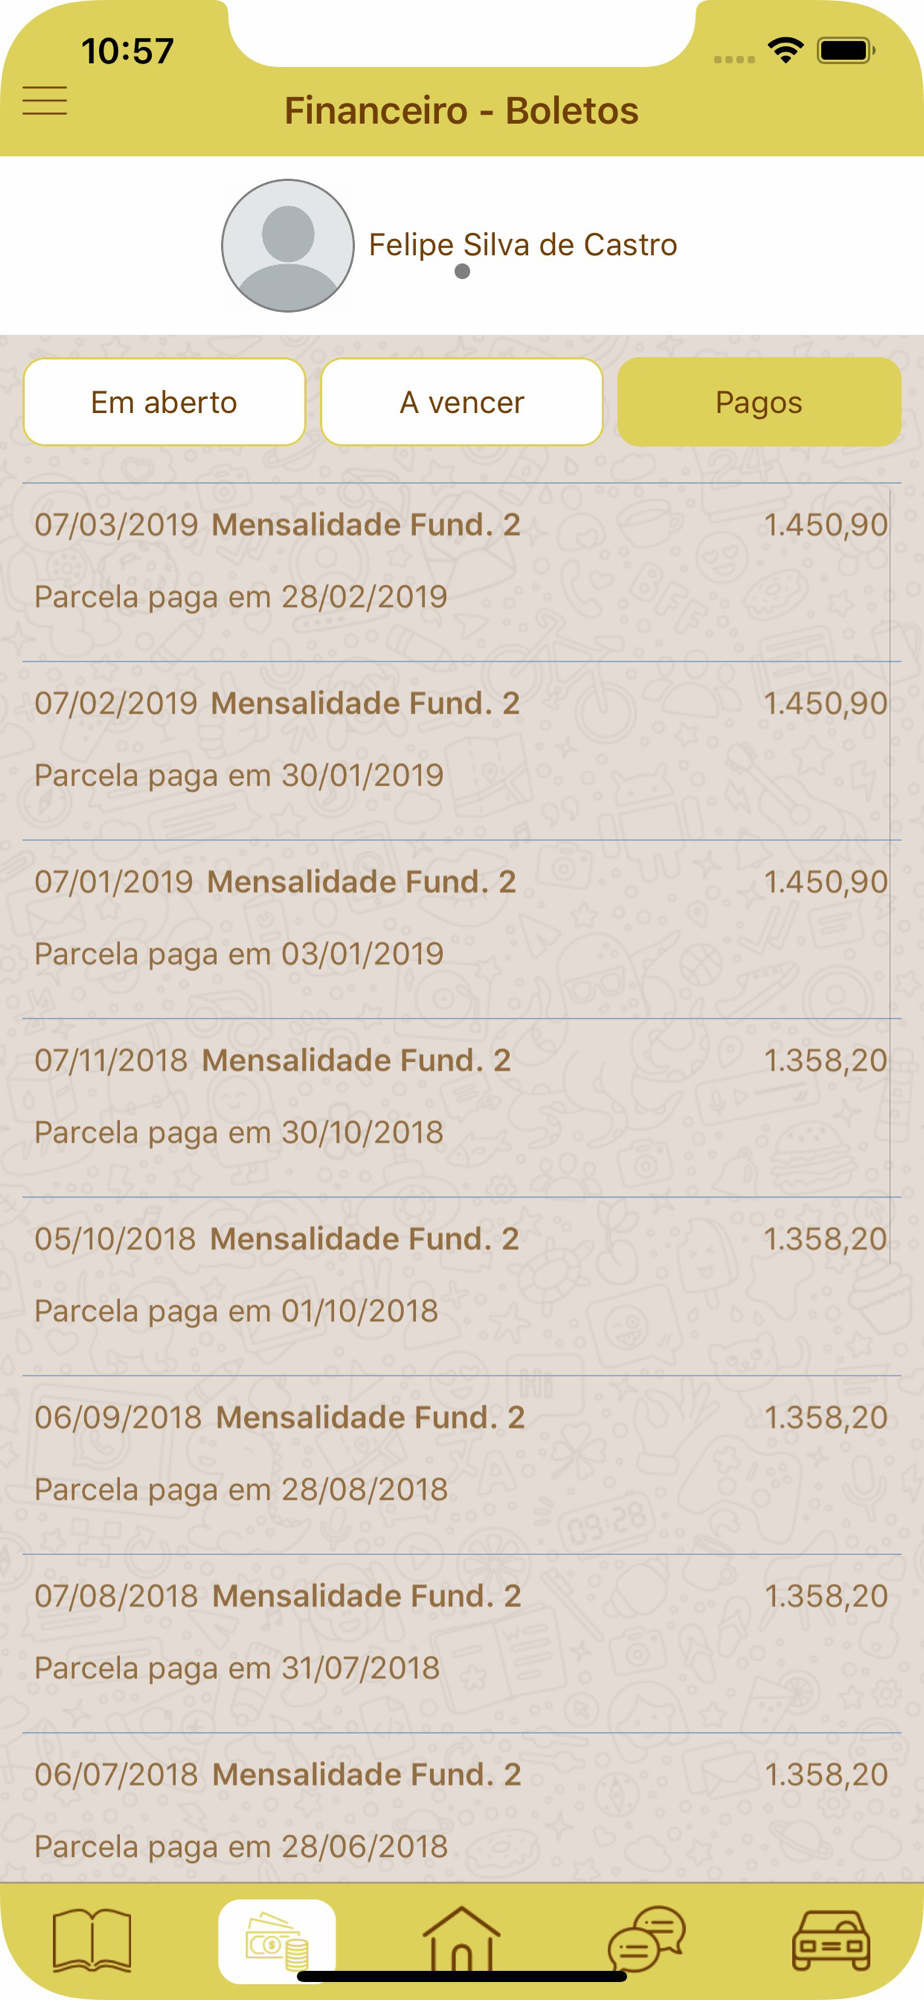Open boleto due 07/03/2019
924x2000 pixels.
tap(462, 572)
